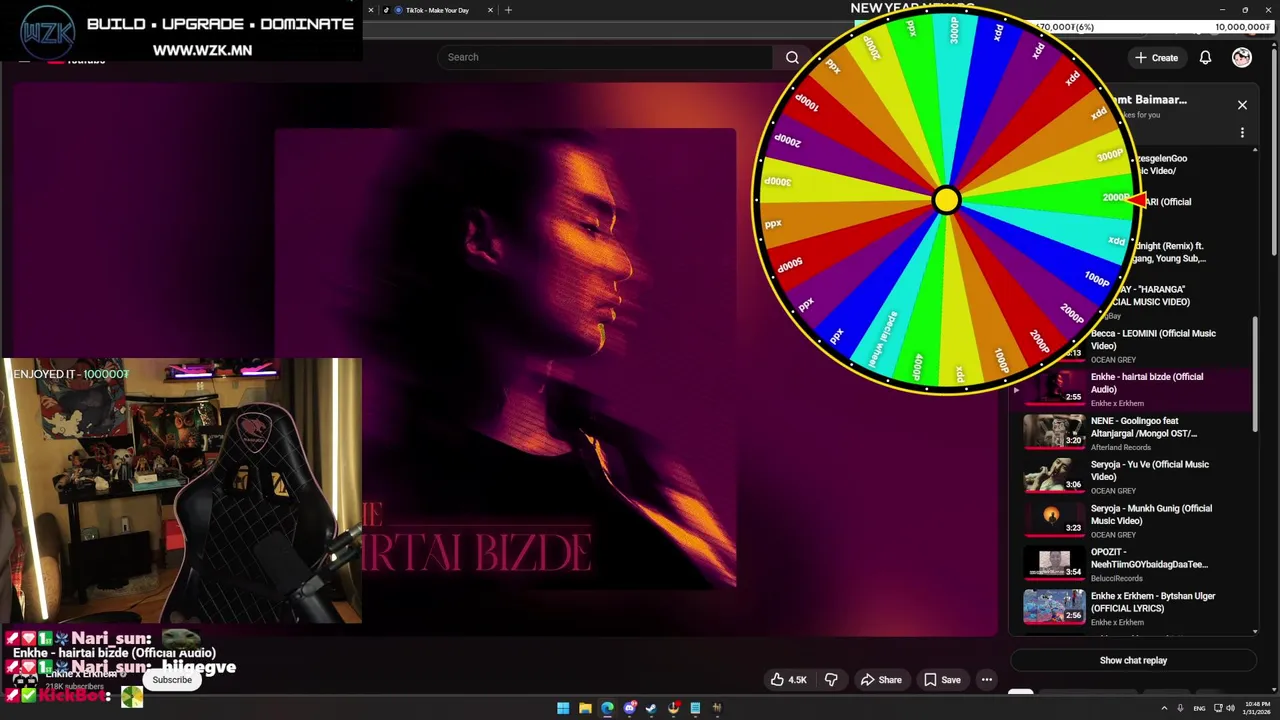This screenshot has height=720, width=1280.
Task: Like the video (4.5K thumbs up)
Action: pos(788,680)
